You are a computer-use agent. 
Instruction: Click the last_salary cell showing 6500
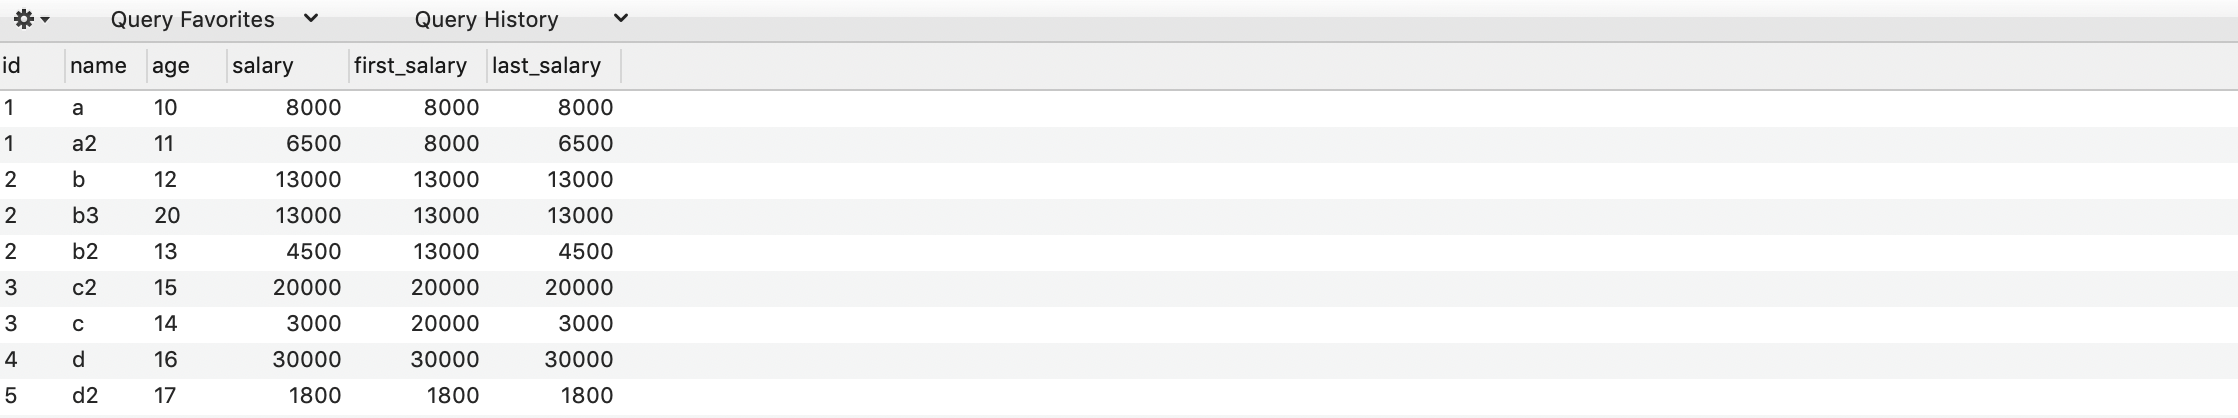point(585,144)
